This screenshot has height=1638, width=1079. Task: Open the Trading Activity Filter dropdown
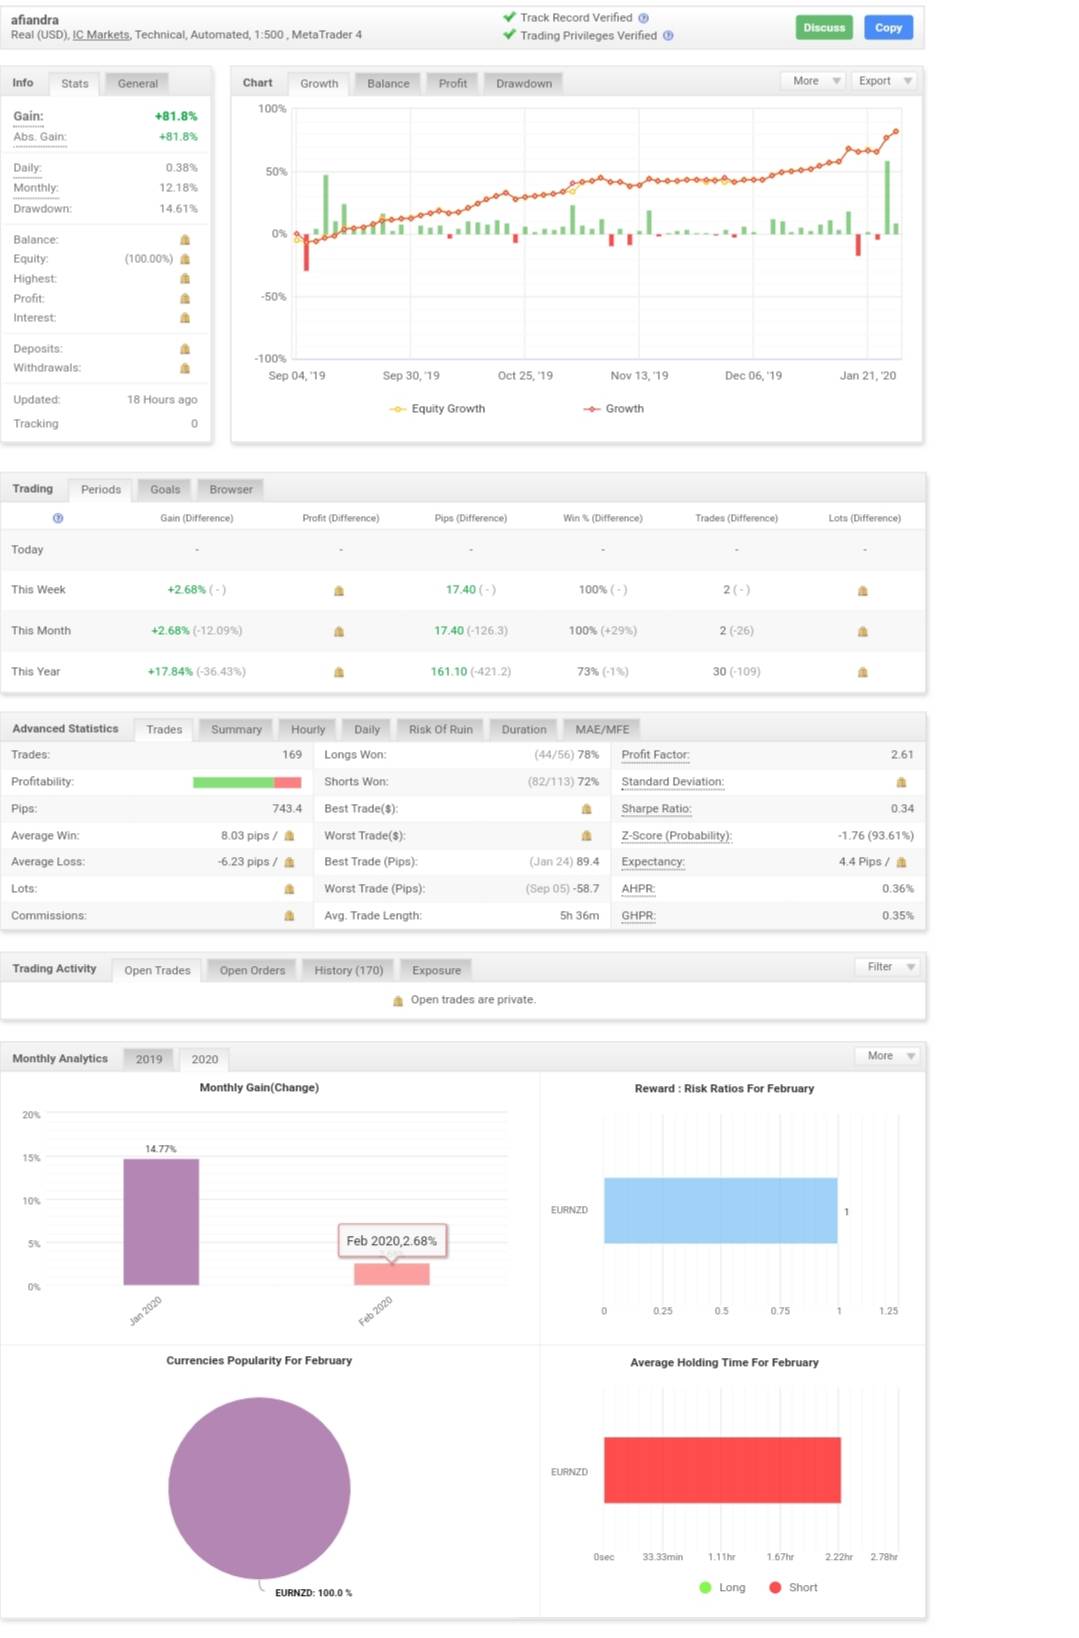tap(887, 967)
